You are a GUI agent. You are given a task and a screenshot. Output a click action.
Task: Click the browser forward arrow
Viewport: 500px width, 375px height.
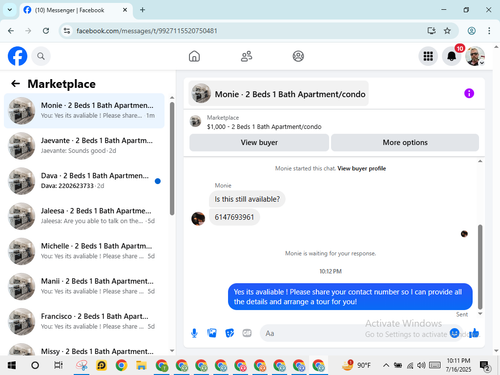coord(28,31)
